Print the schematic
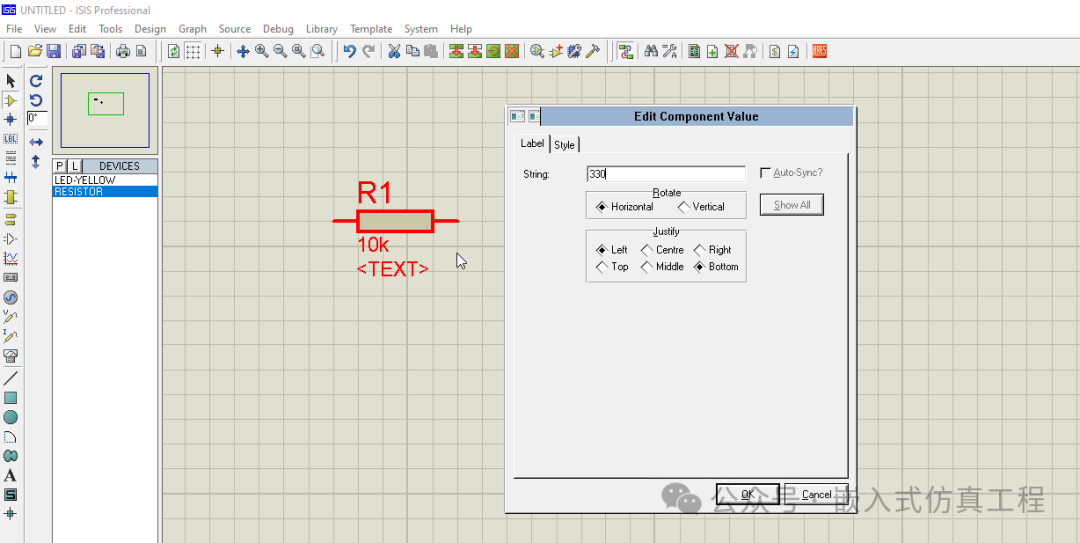 [x=123, y=51]
